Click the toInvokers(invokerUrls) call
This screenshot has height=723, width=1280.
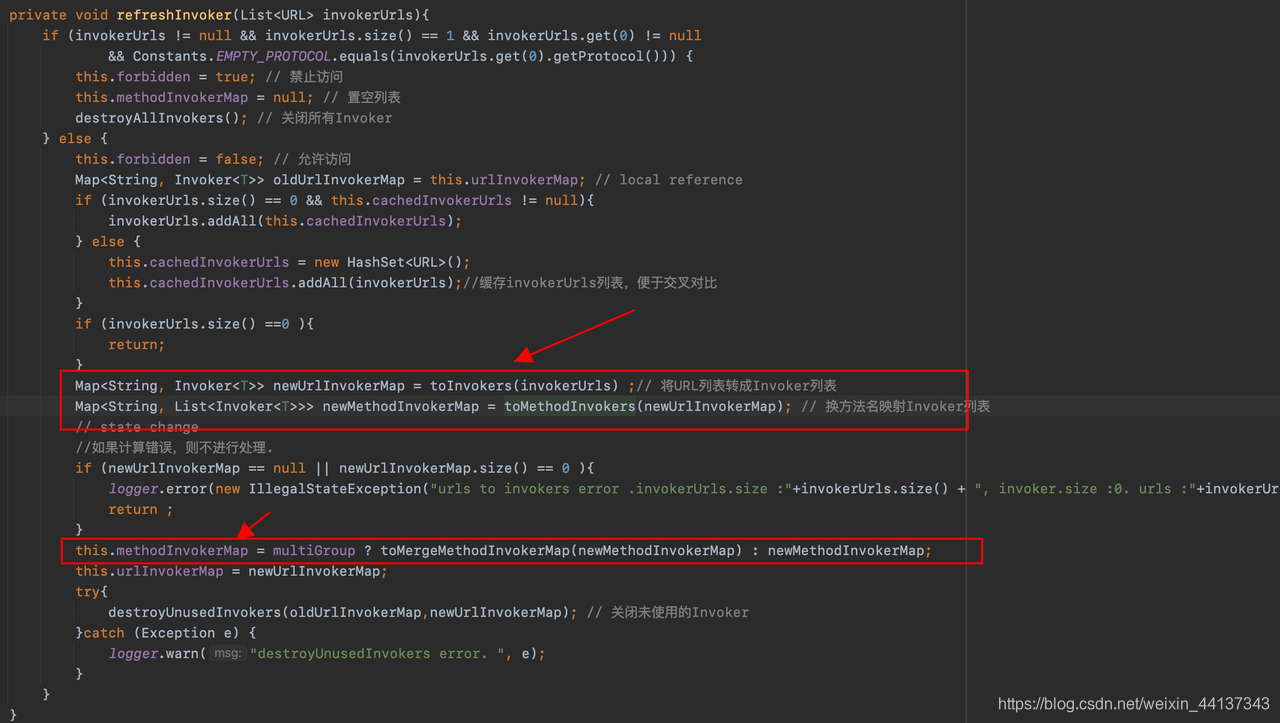point(525,386)
